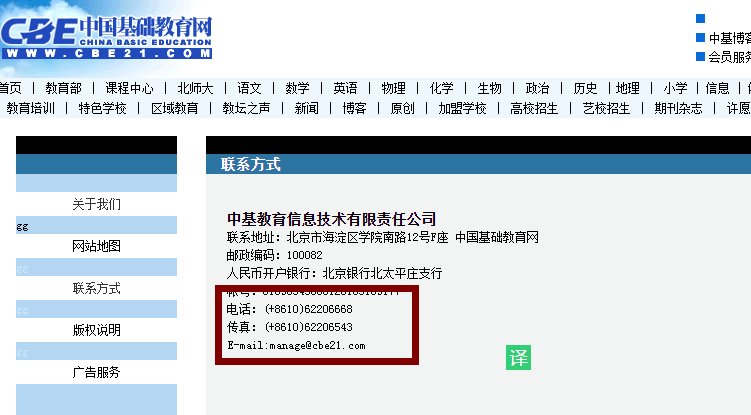The image size is (751, 415).
Task: Open 特色学校 link
Action: (x=102, y=108)
